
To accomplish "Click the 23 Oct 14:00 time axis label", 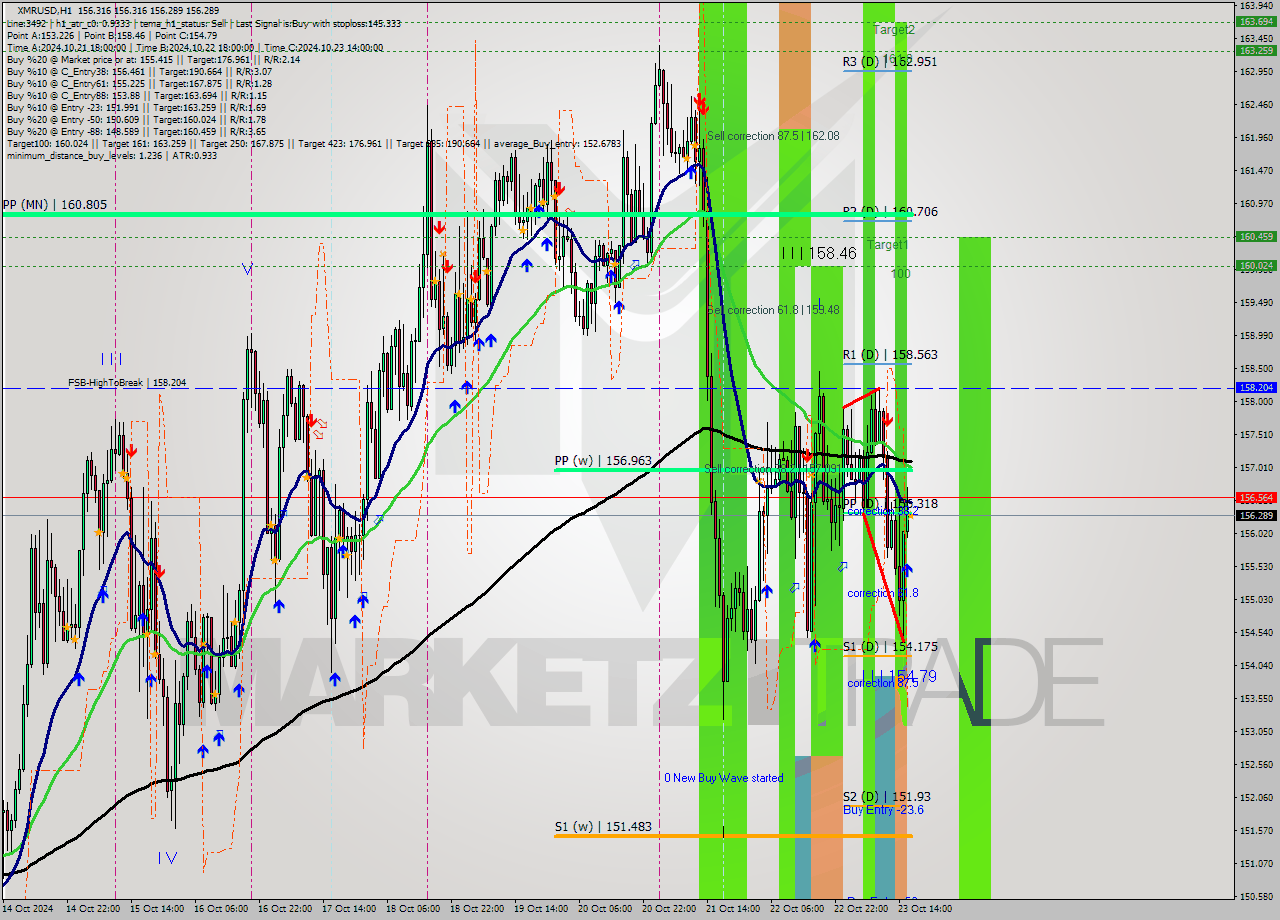I will [925, 909].
